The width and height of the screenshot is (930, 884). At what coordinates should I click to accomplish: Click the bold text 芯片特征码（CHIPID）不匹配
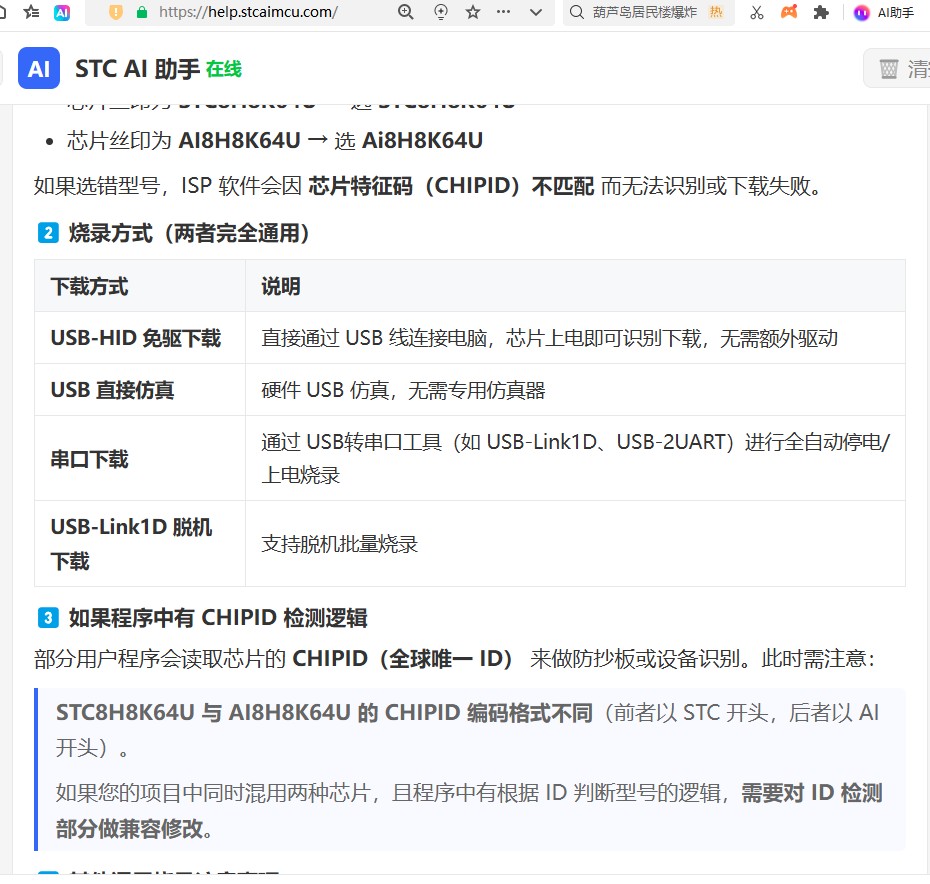[451, 186]
